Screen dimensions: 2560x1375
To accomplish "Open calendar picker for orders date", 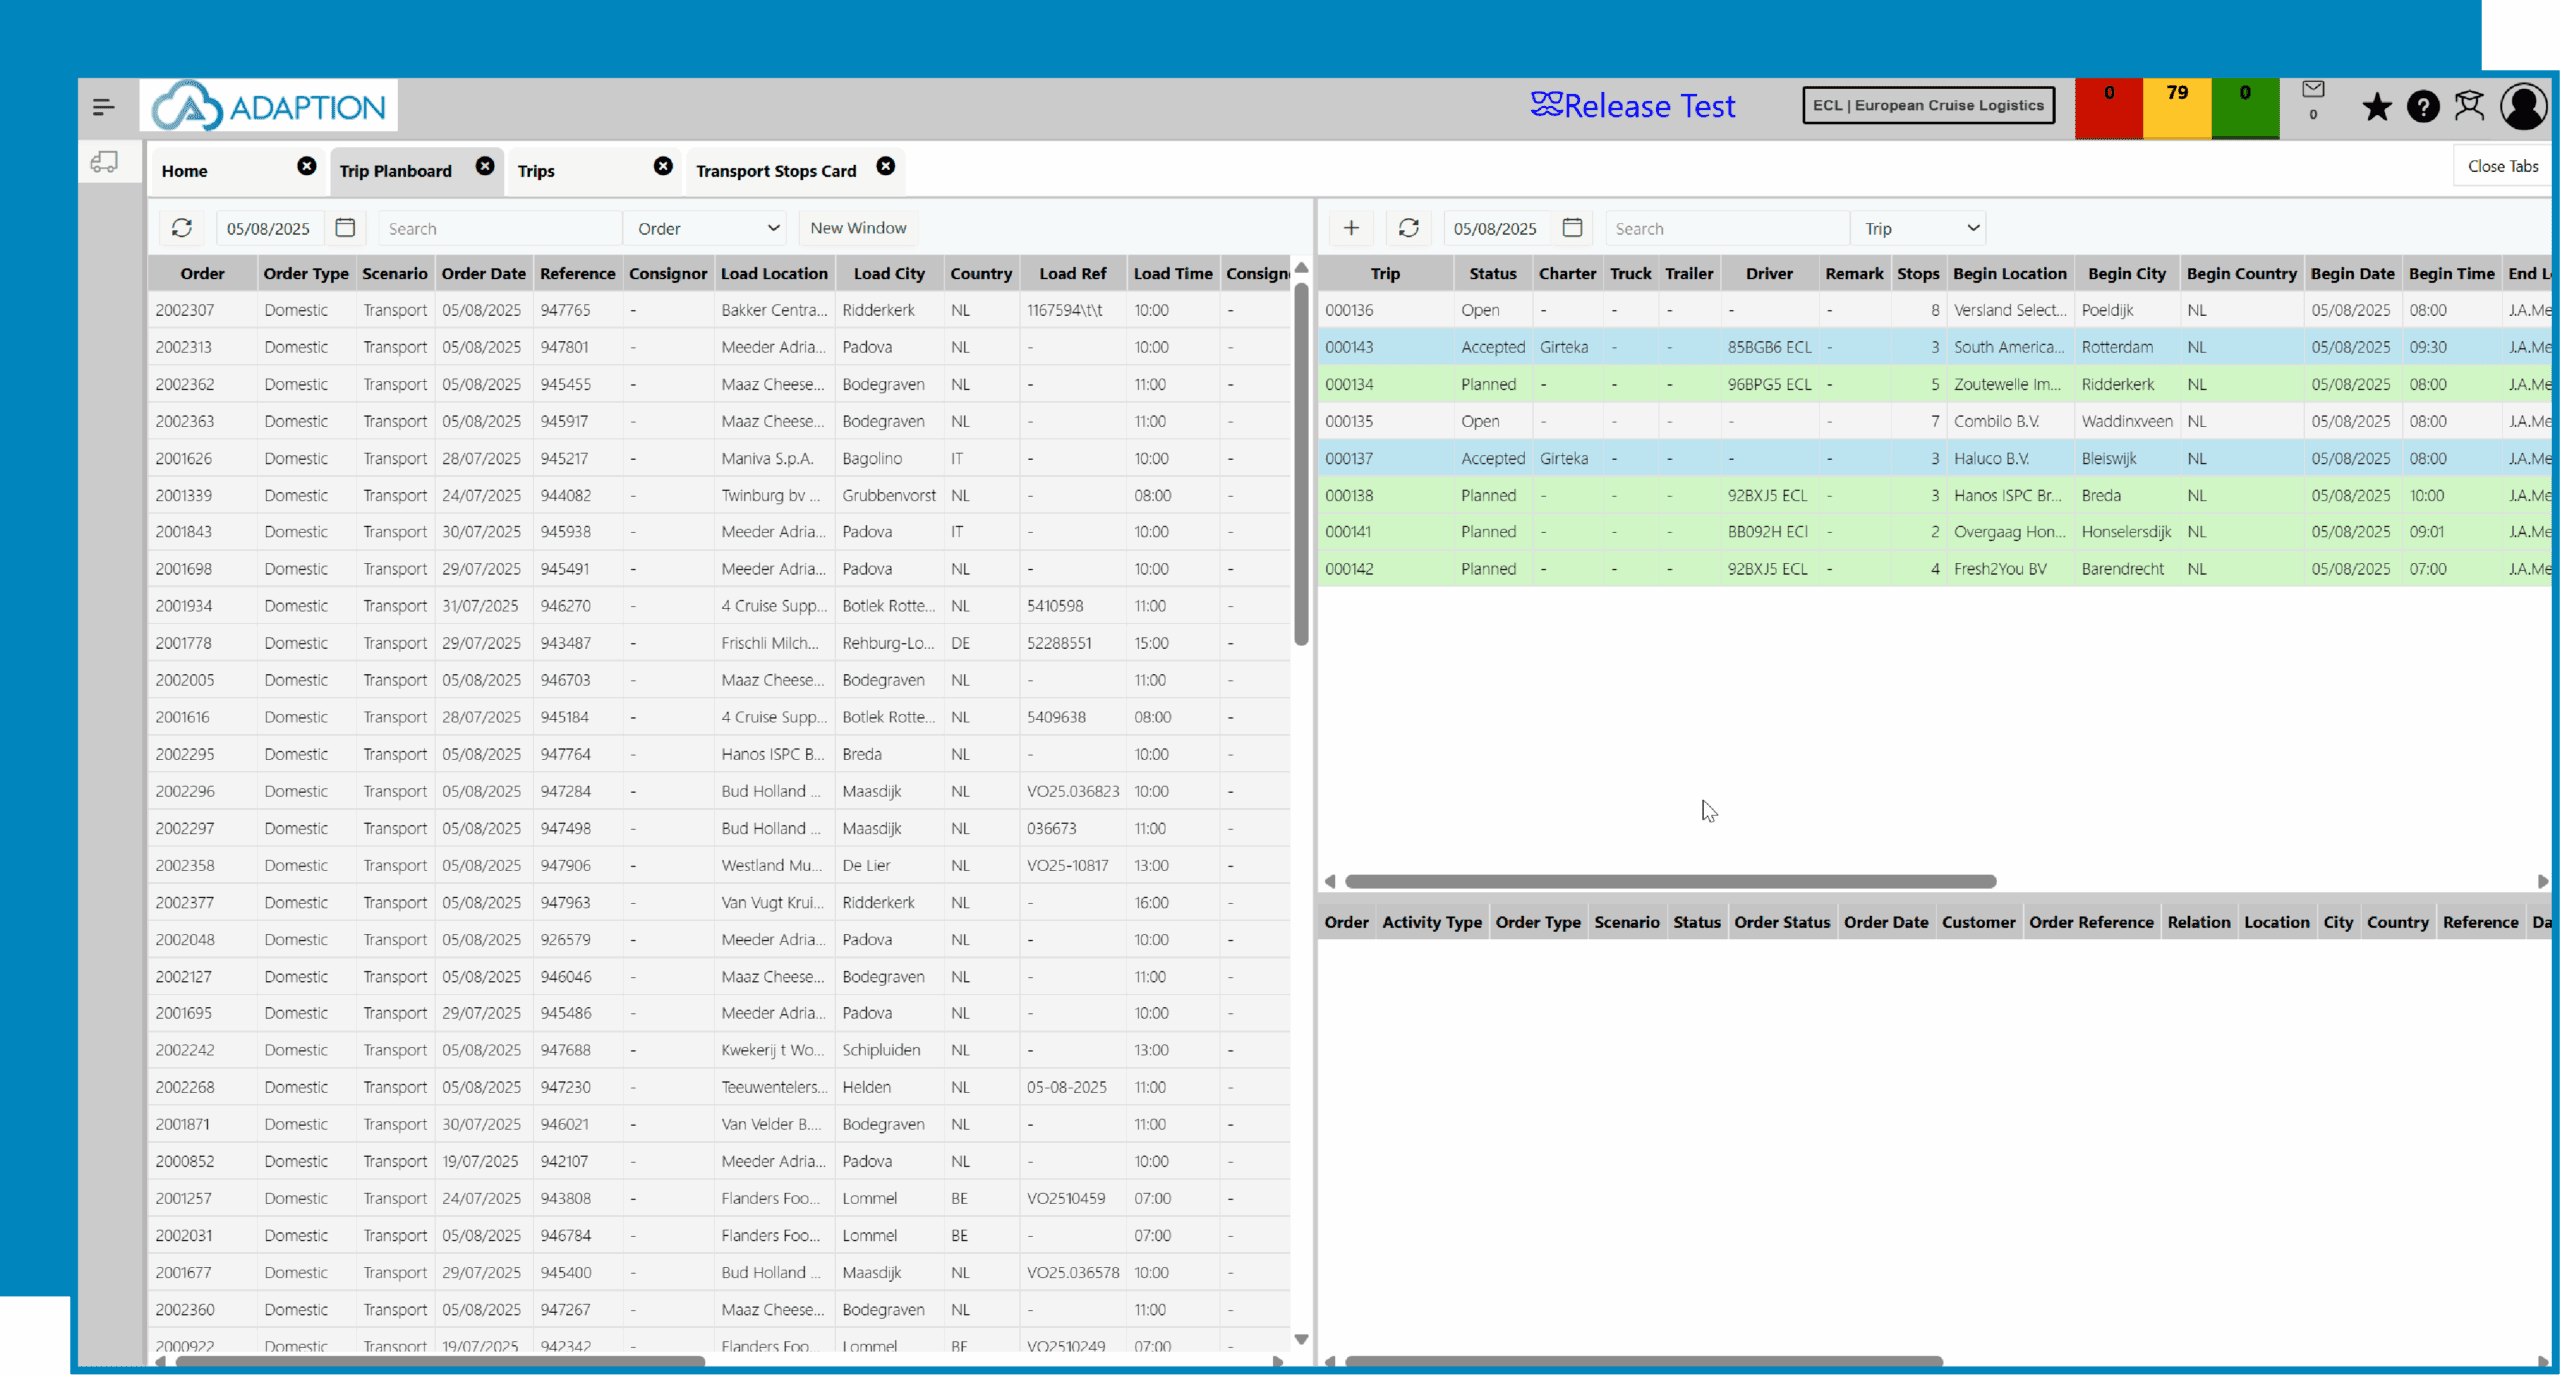I will point(345,228).
